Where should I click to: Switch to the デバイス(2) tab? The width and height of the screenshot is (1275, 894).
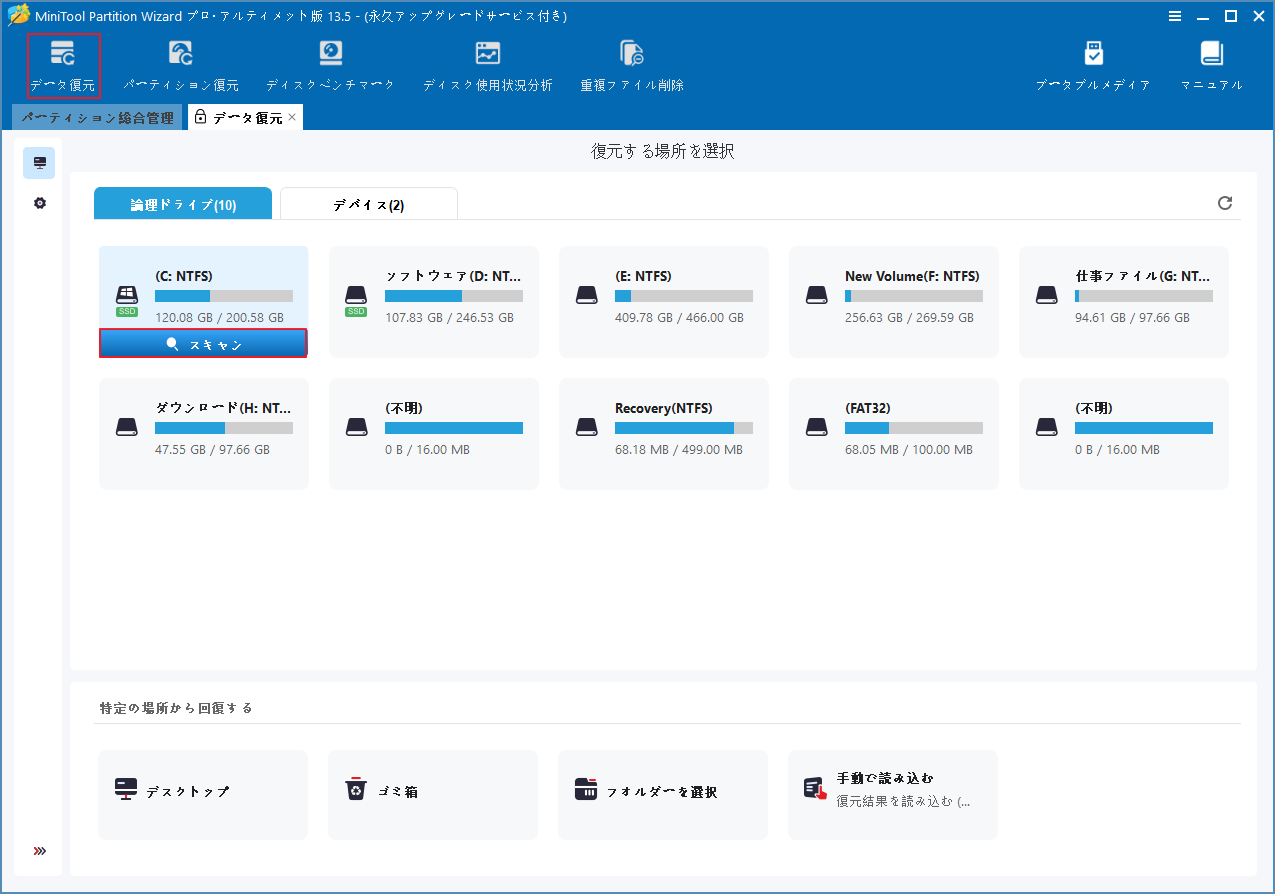click(x=368, y=203)
